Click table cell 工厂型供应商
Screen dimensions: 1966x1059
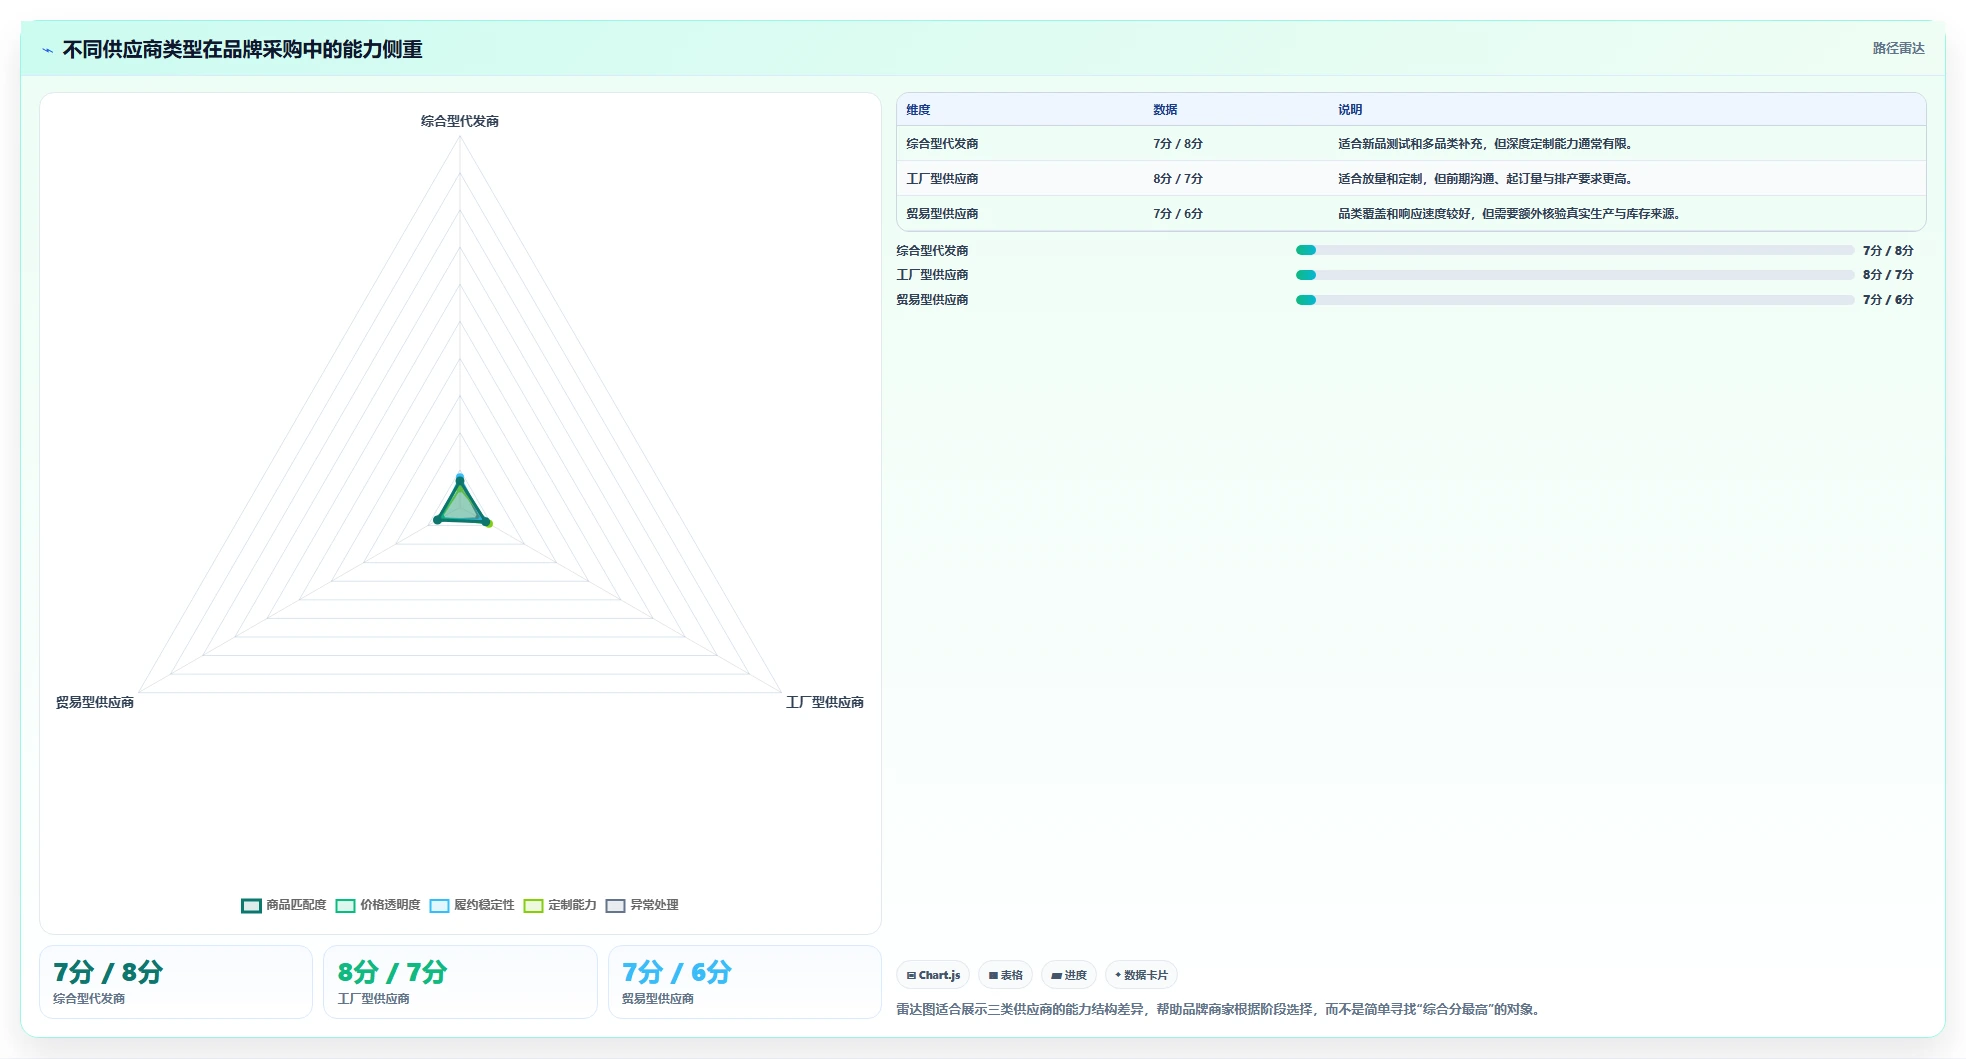click(x=942, y=179)
